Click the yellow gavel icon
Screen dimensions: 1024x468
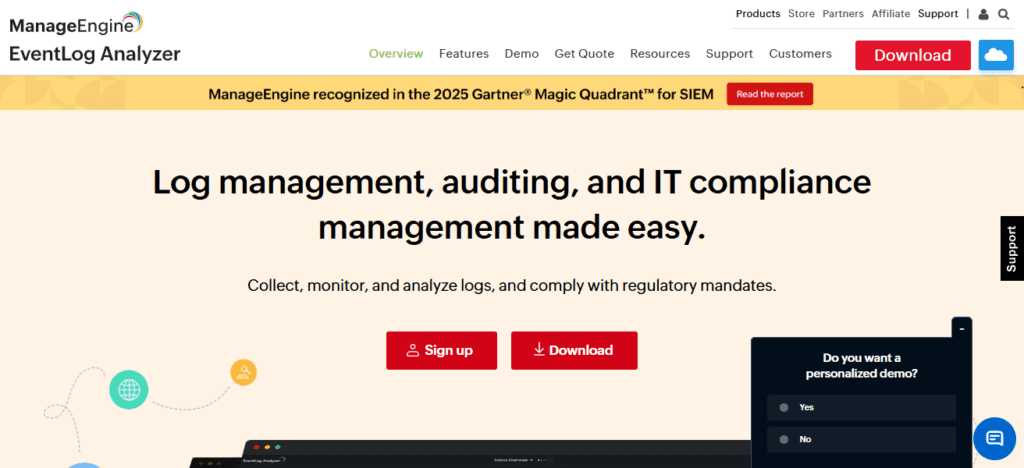(244, 372)
